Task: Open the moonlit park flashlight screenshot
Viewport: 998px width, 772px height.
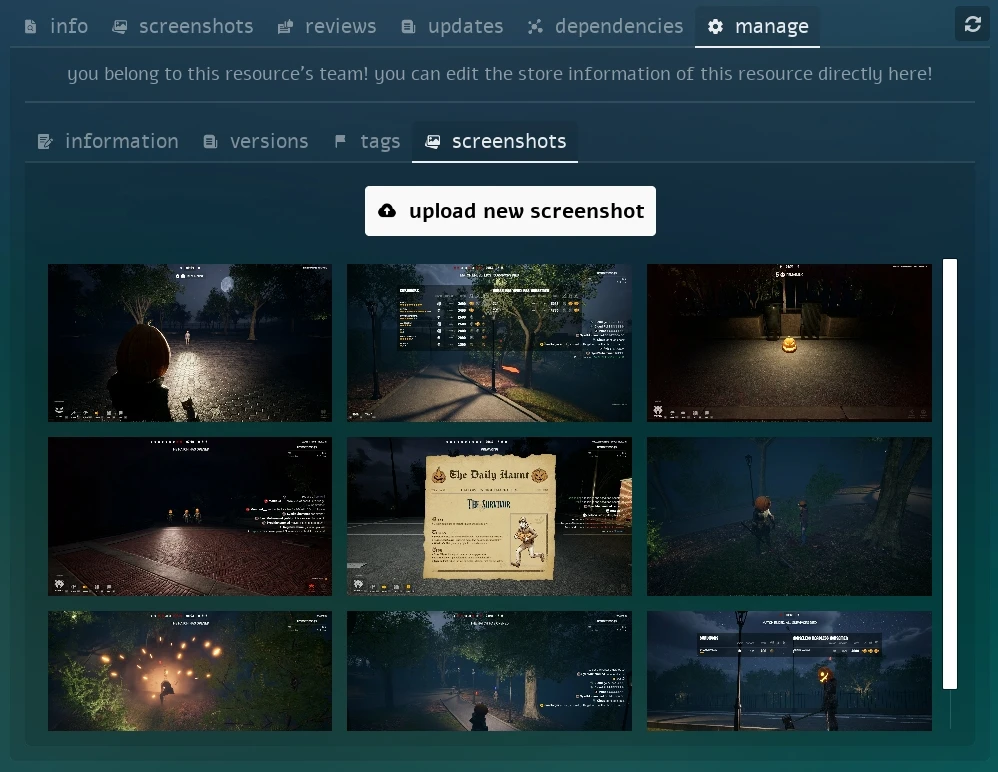Action: pos(190,342)
